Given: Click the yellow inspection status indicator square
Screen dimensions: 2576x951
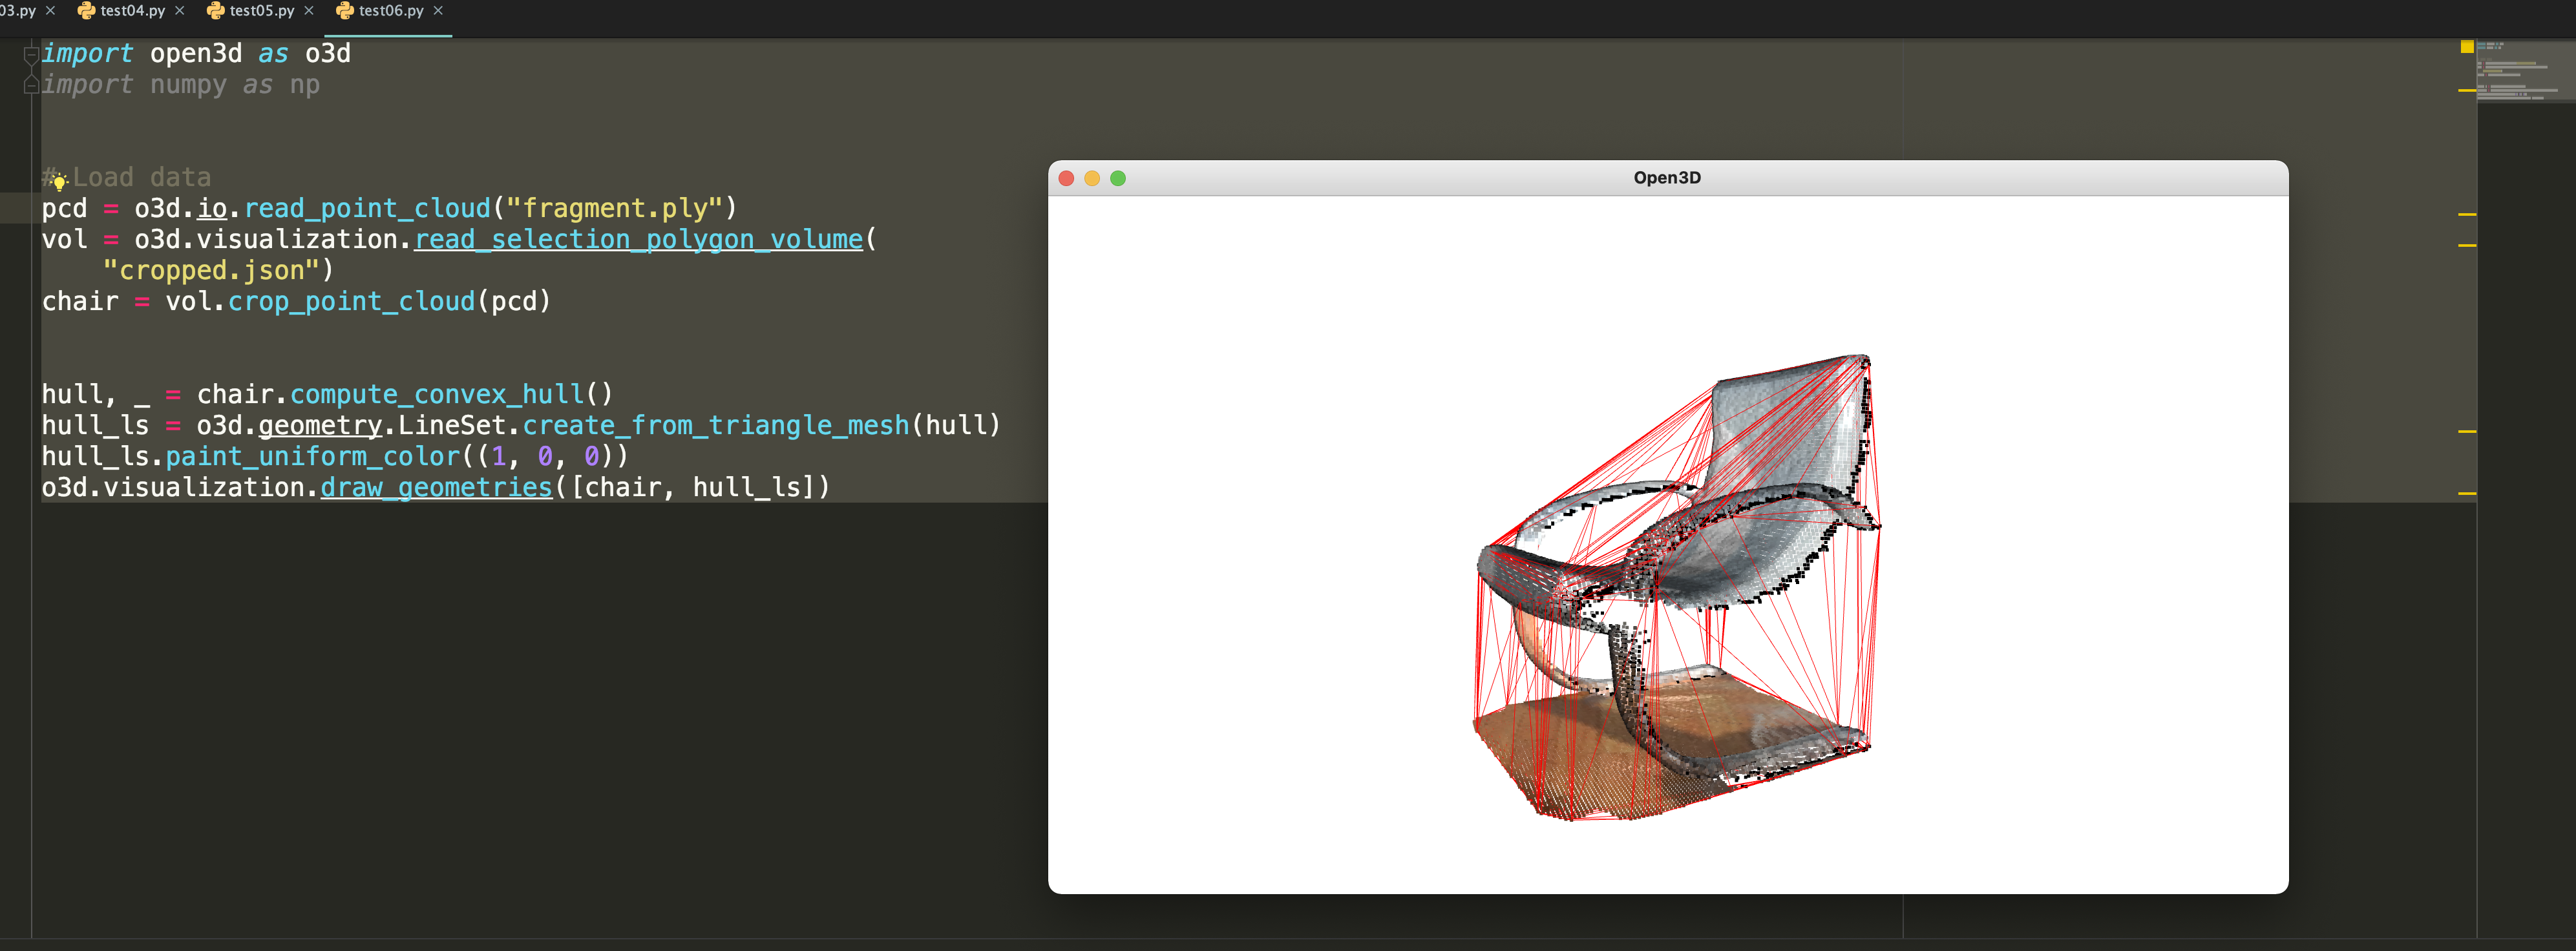Looking at the screenshot, I should coord(2466,47).
